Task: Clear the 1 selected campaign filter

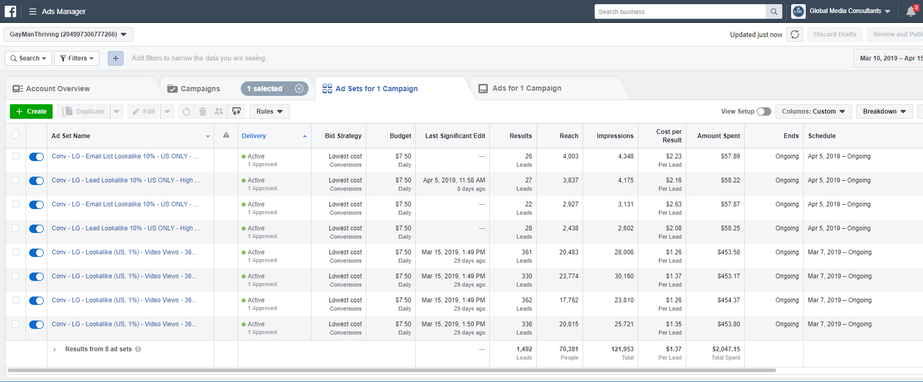Action: (299, 89)
